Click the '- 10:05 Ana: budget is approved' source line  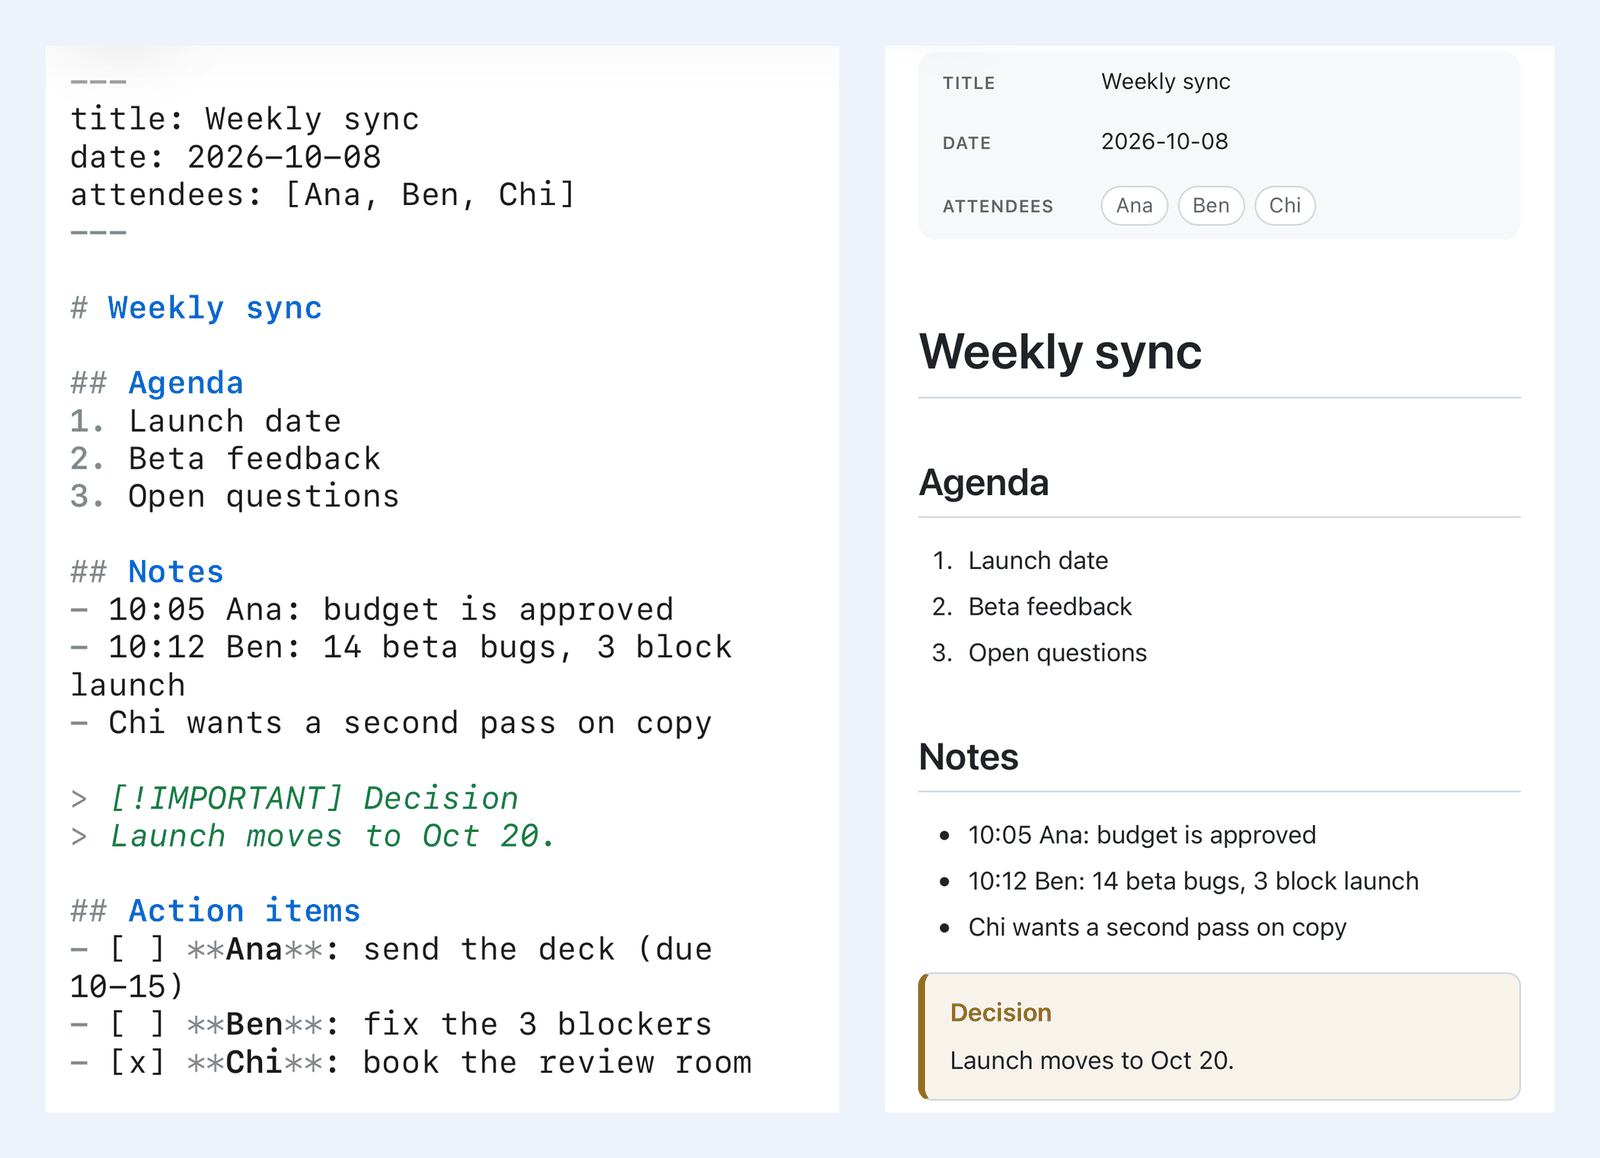(x=372, y=610)
